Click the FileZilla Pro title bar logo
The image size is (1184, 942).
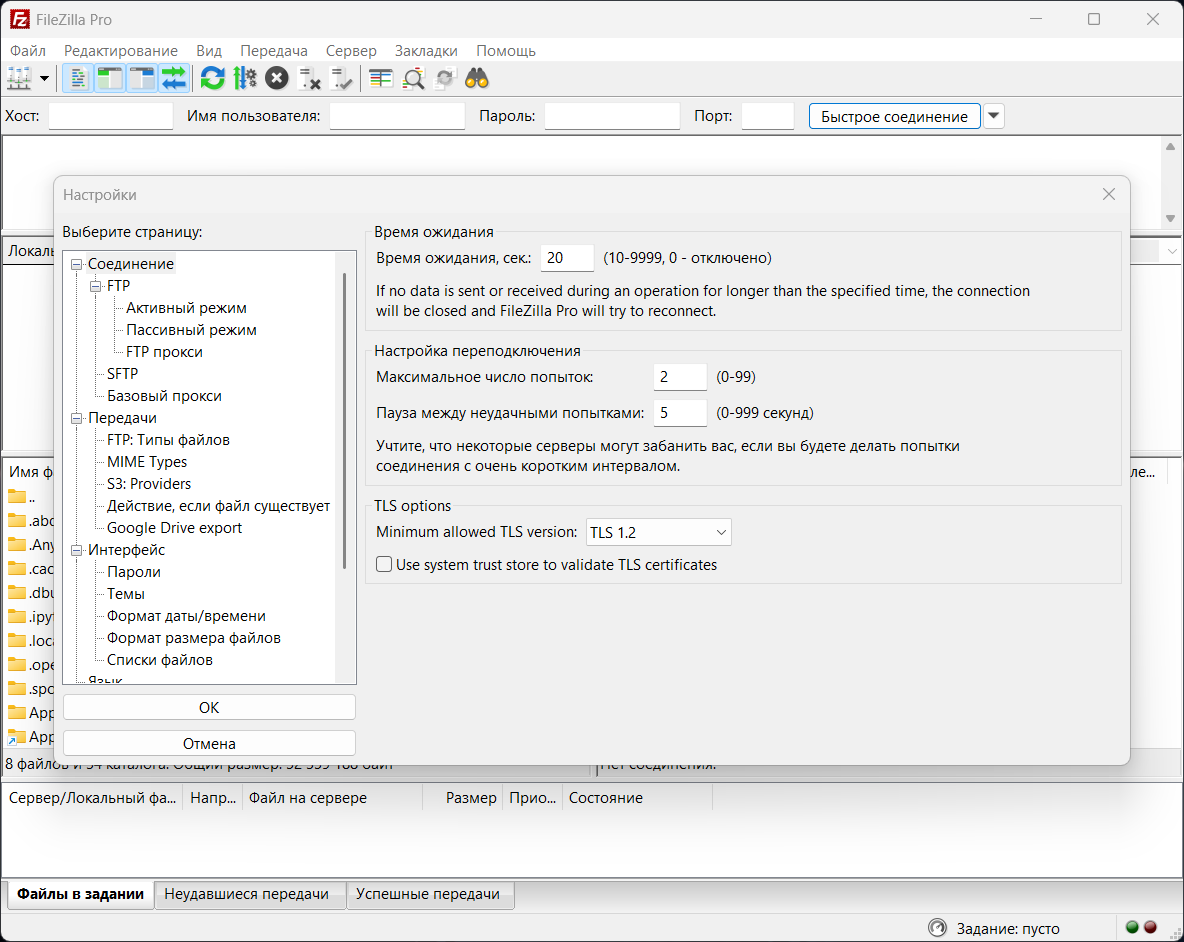20,20
